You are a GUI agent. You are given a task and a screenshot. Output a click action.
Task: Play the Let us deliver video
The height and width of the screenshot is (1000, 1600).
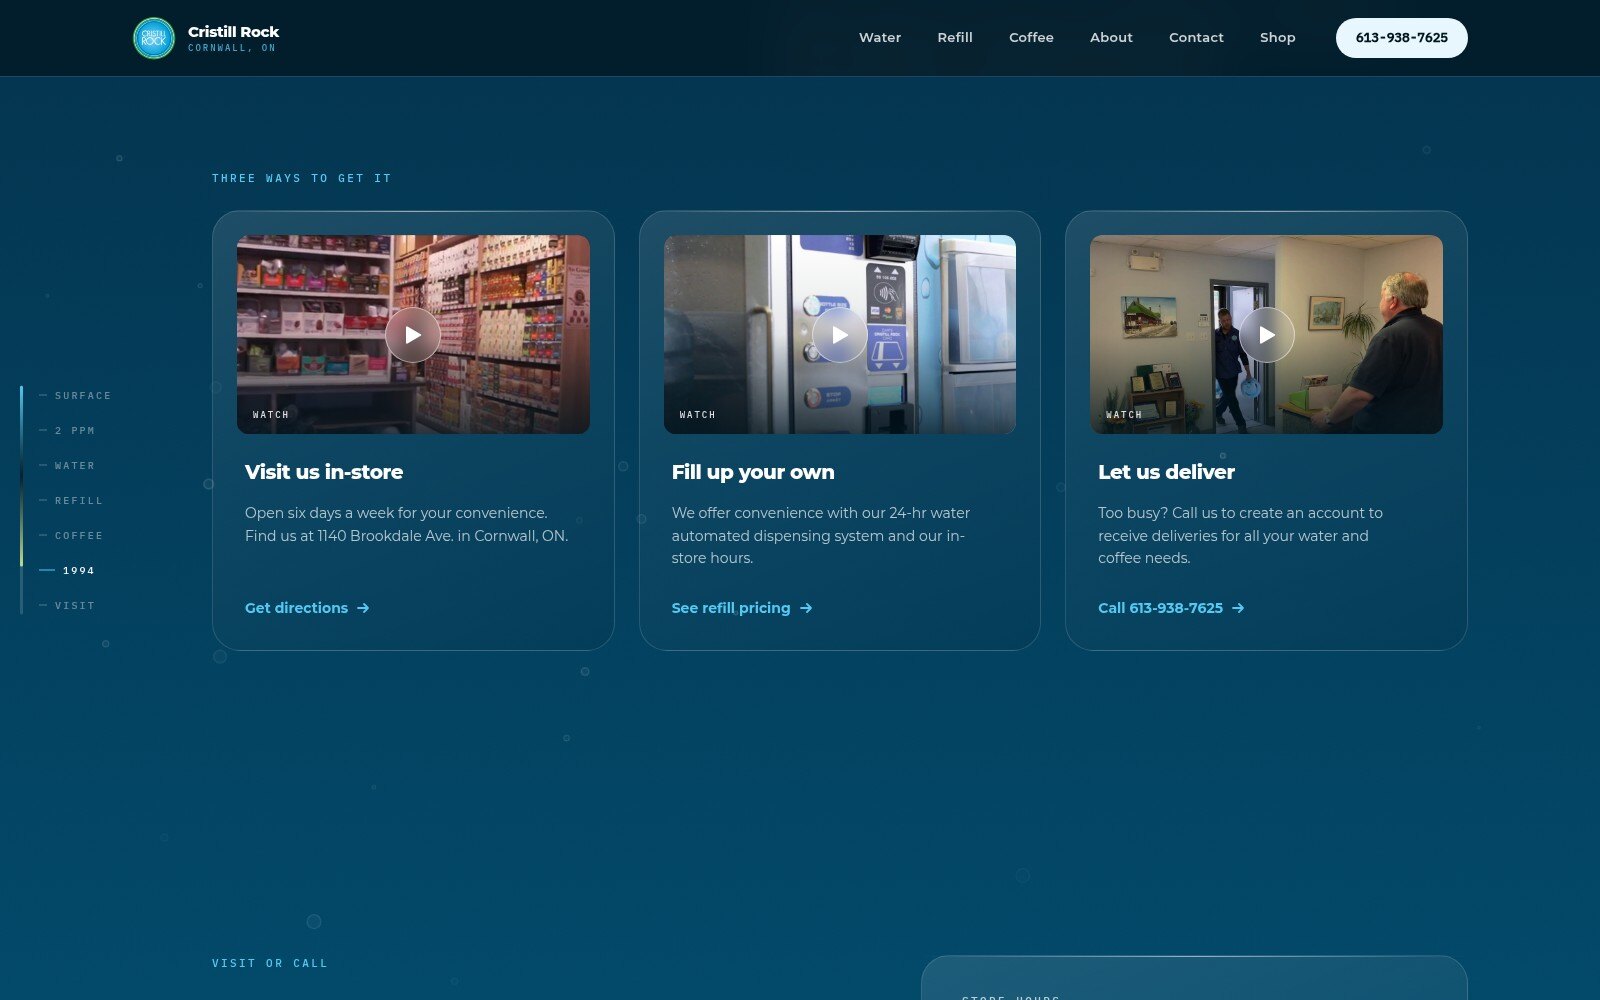pyautogui.click(x=1267, y=335)
